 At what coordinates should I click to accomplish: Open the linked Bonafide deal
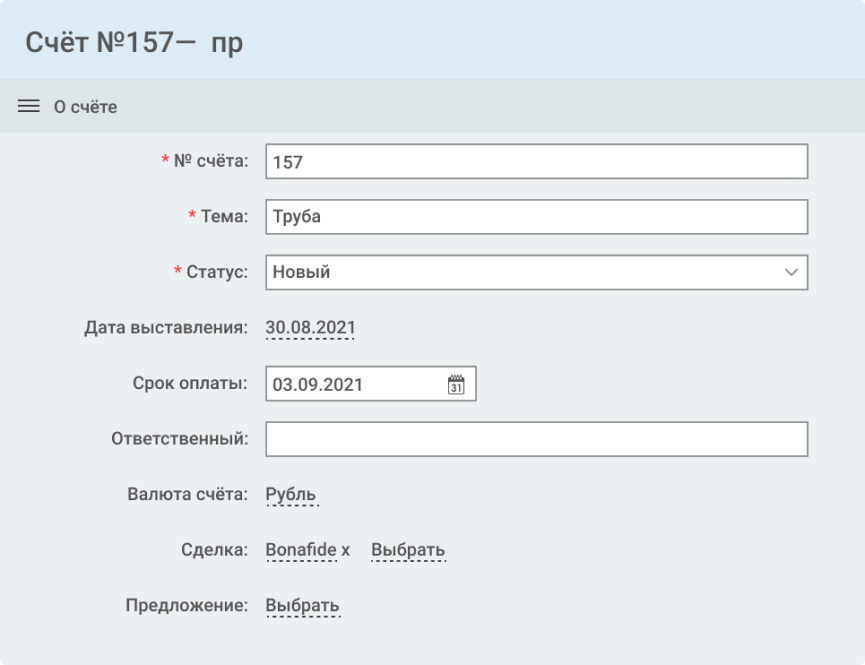coord(300,550)
